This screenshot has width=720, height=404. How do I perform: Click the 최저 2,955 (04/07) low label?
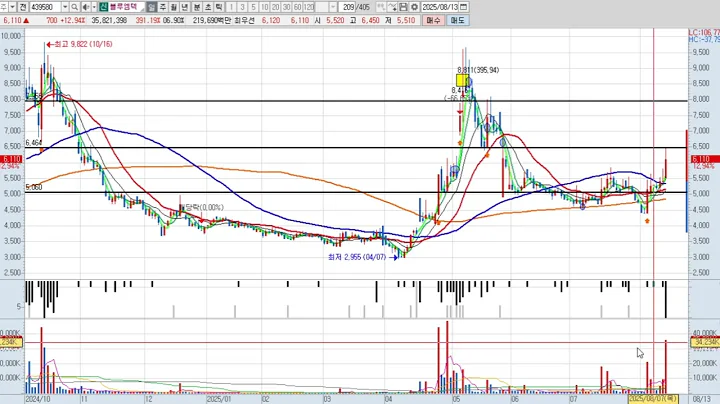357,258
